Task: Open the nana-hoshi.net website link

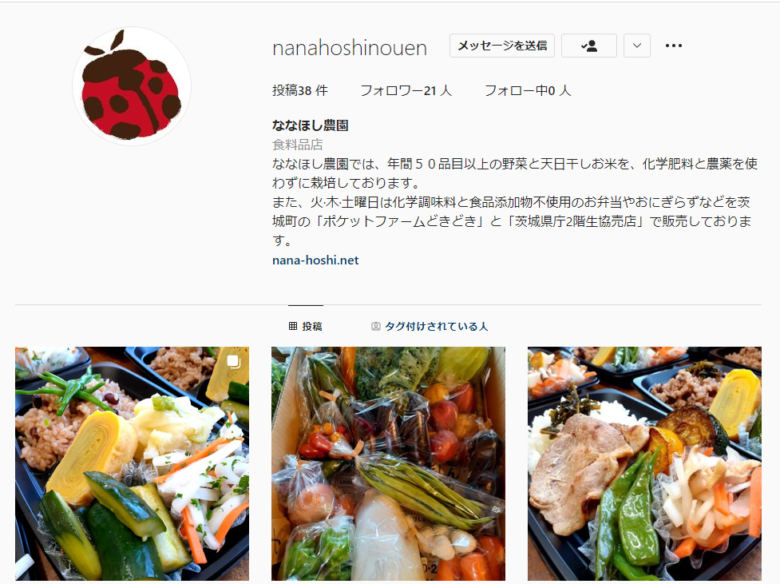Action: click(315, 260)
